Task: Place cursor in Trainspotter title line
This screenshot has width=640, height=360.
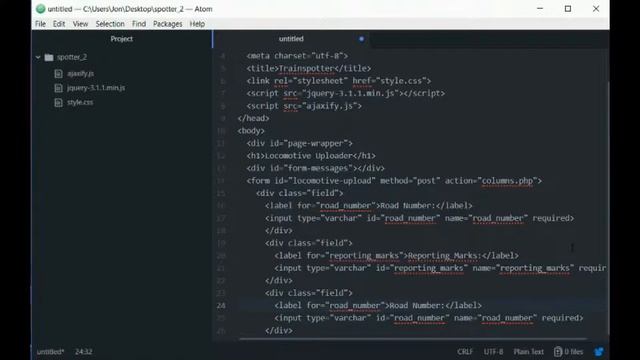Action: [x=309, y=69]
